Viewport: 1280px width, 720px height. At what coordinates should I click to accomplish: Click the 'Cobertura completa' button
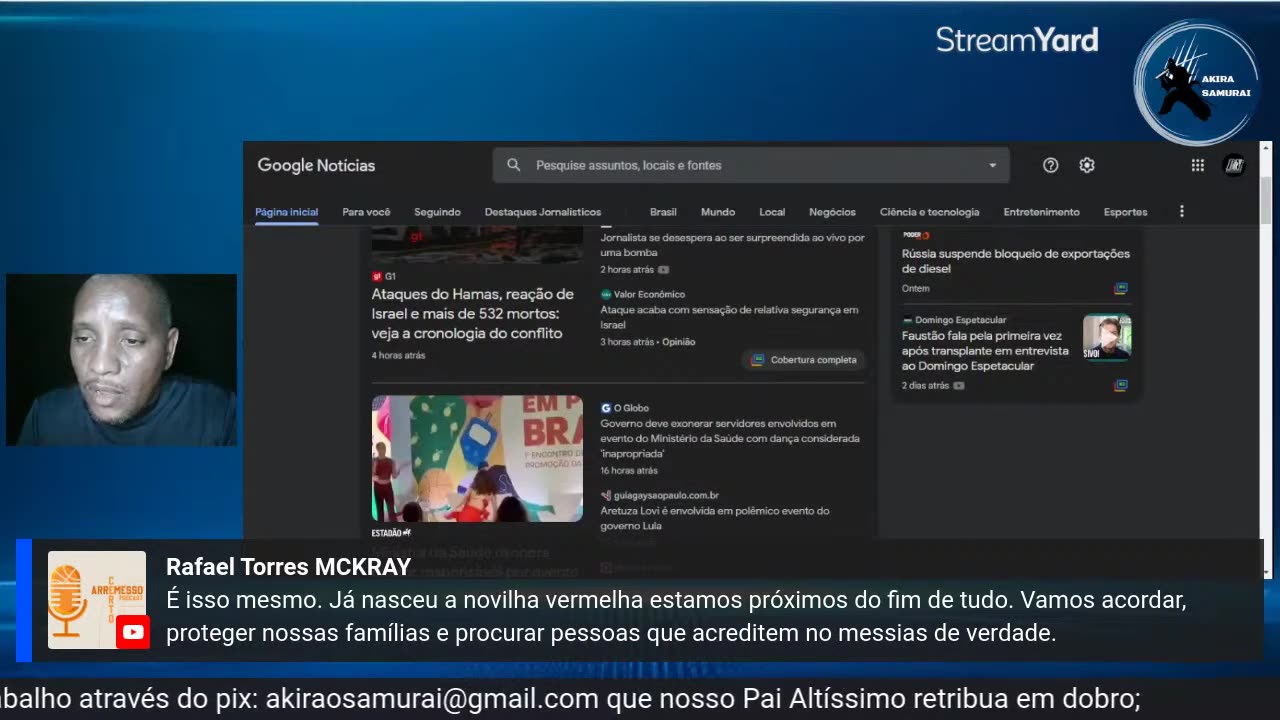tap(804, 360)
